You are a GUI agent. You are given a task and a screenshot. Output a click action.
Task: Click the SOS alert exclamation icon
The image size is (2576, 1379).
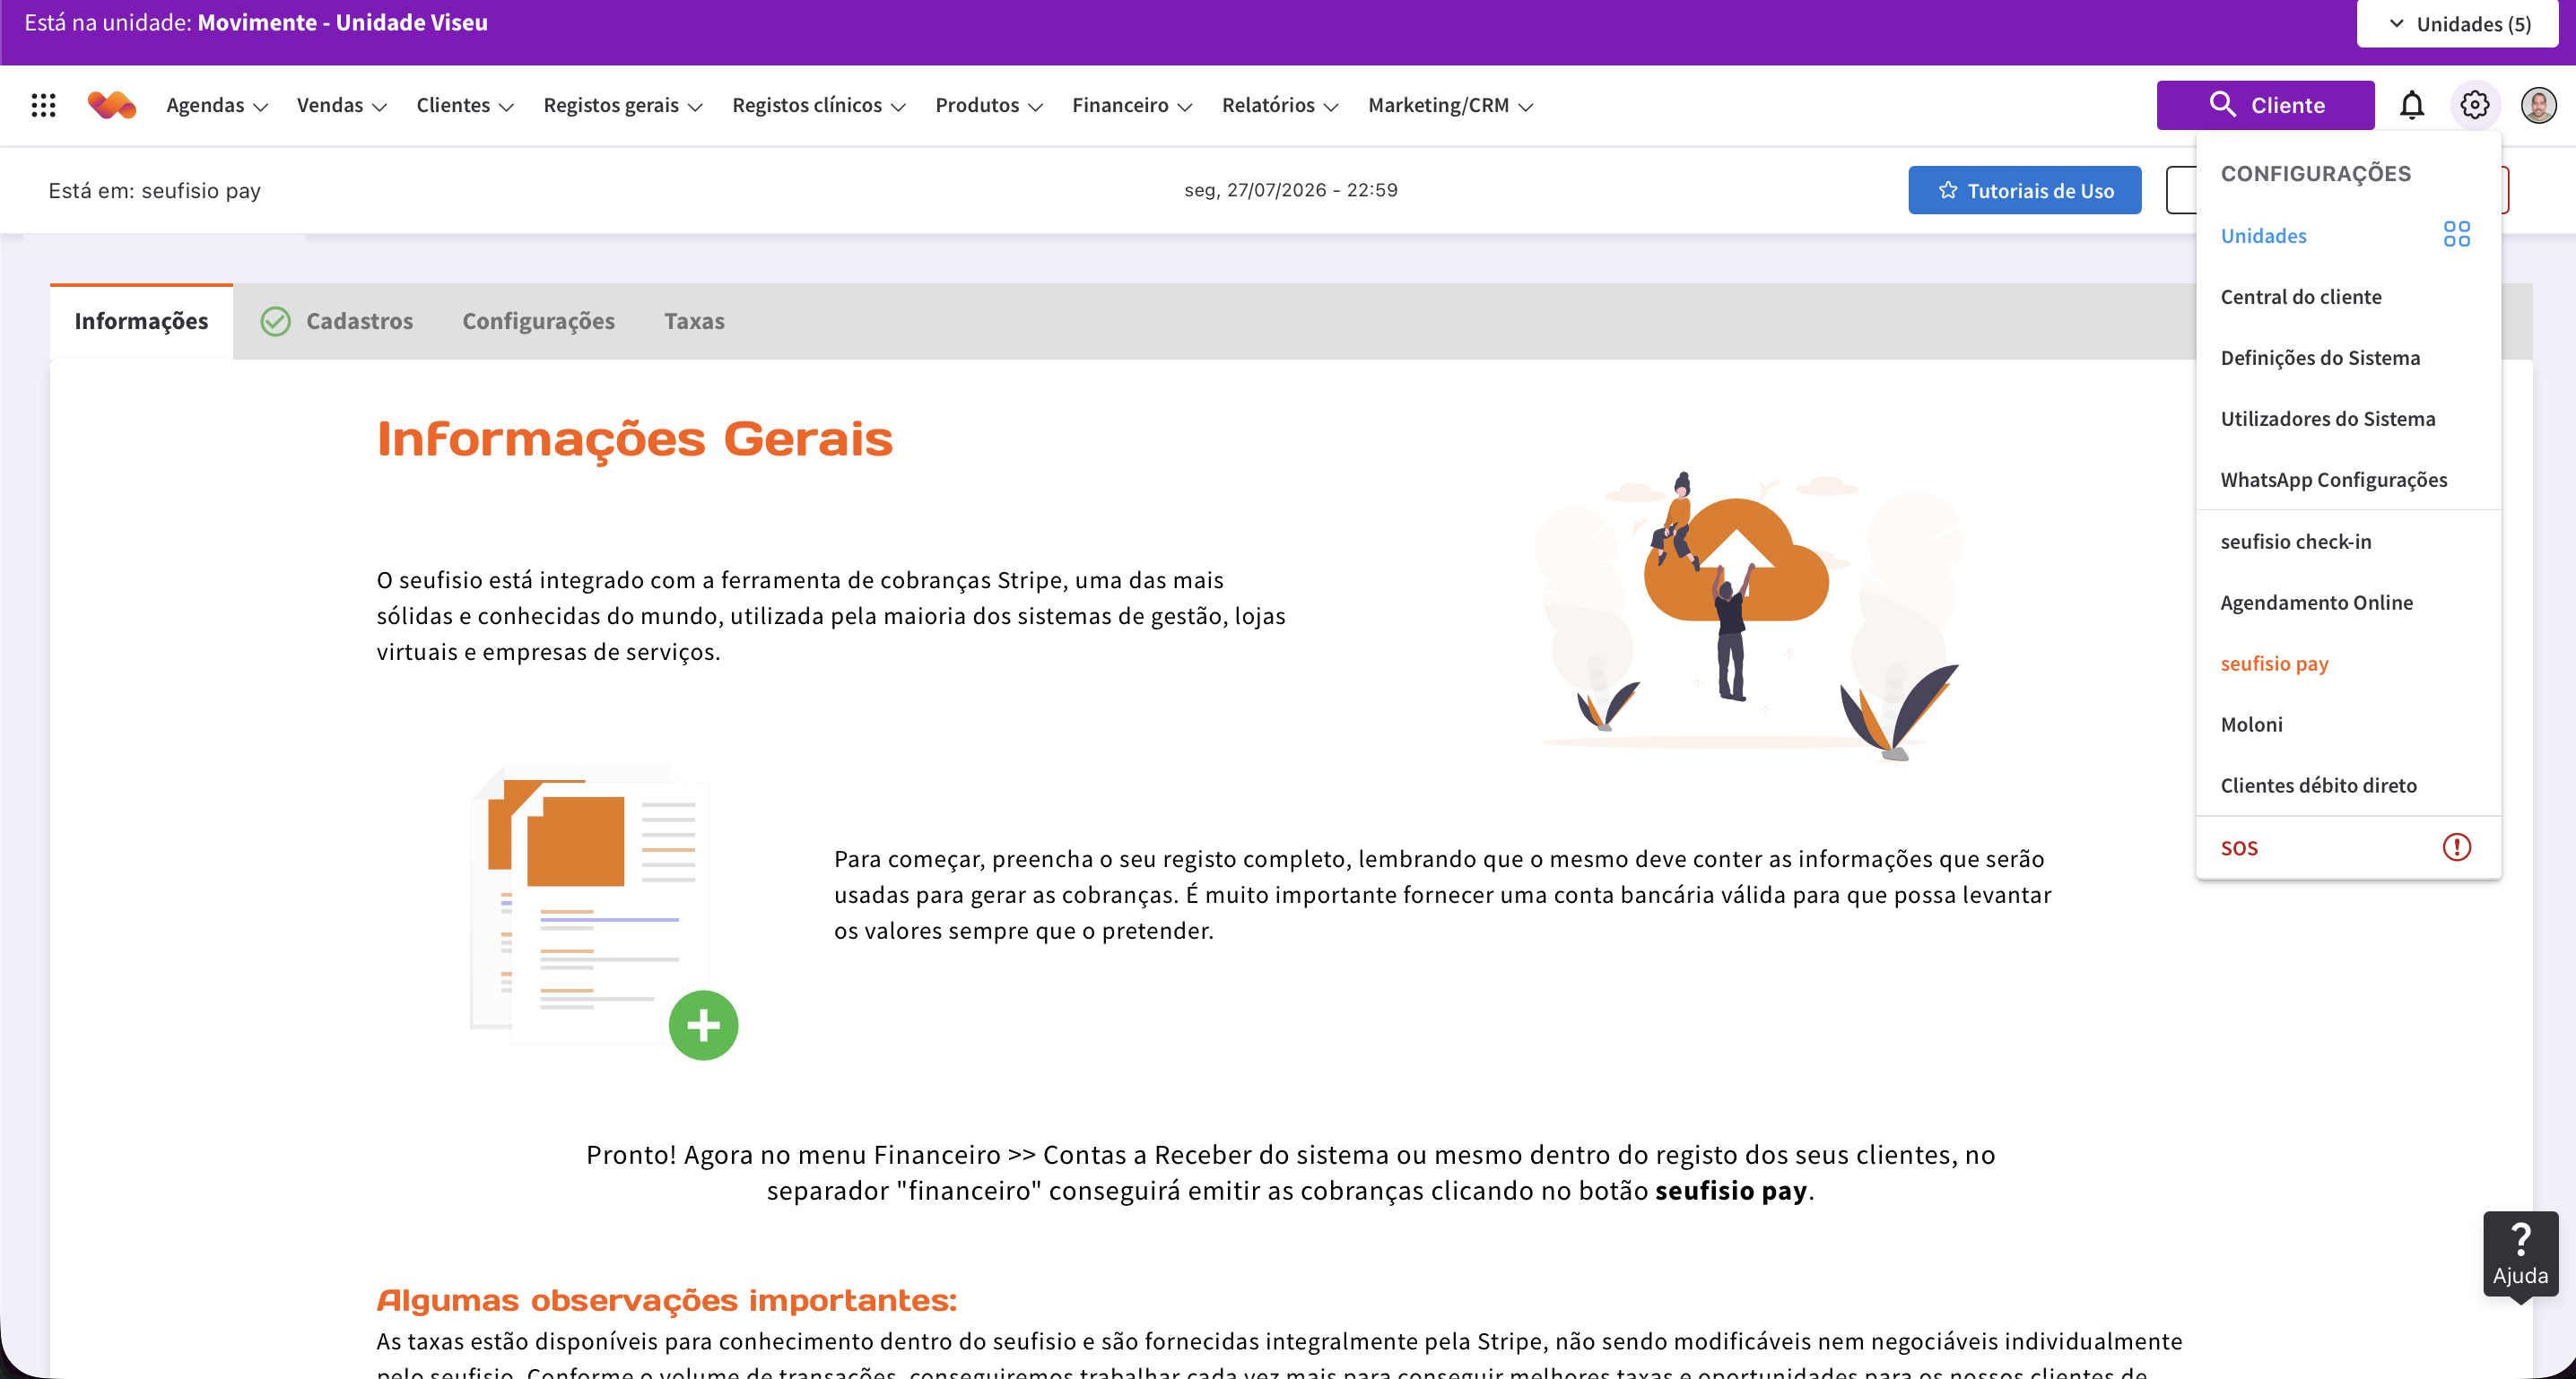point(2456,847)
